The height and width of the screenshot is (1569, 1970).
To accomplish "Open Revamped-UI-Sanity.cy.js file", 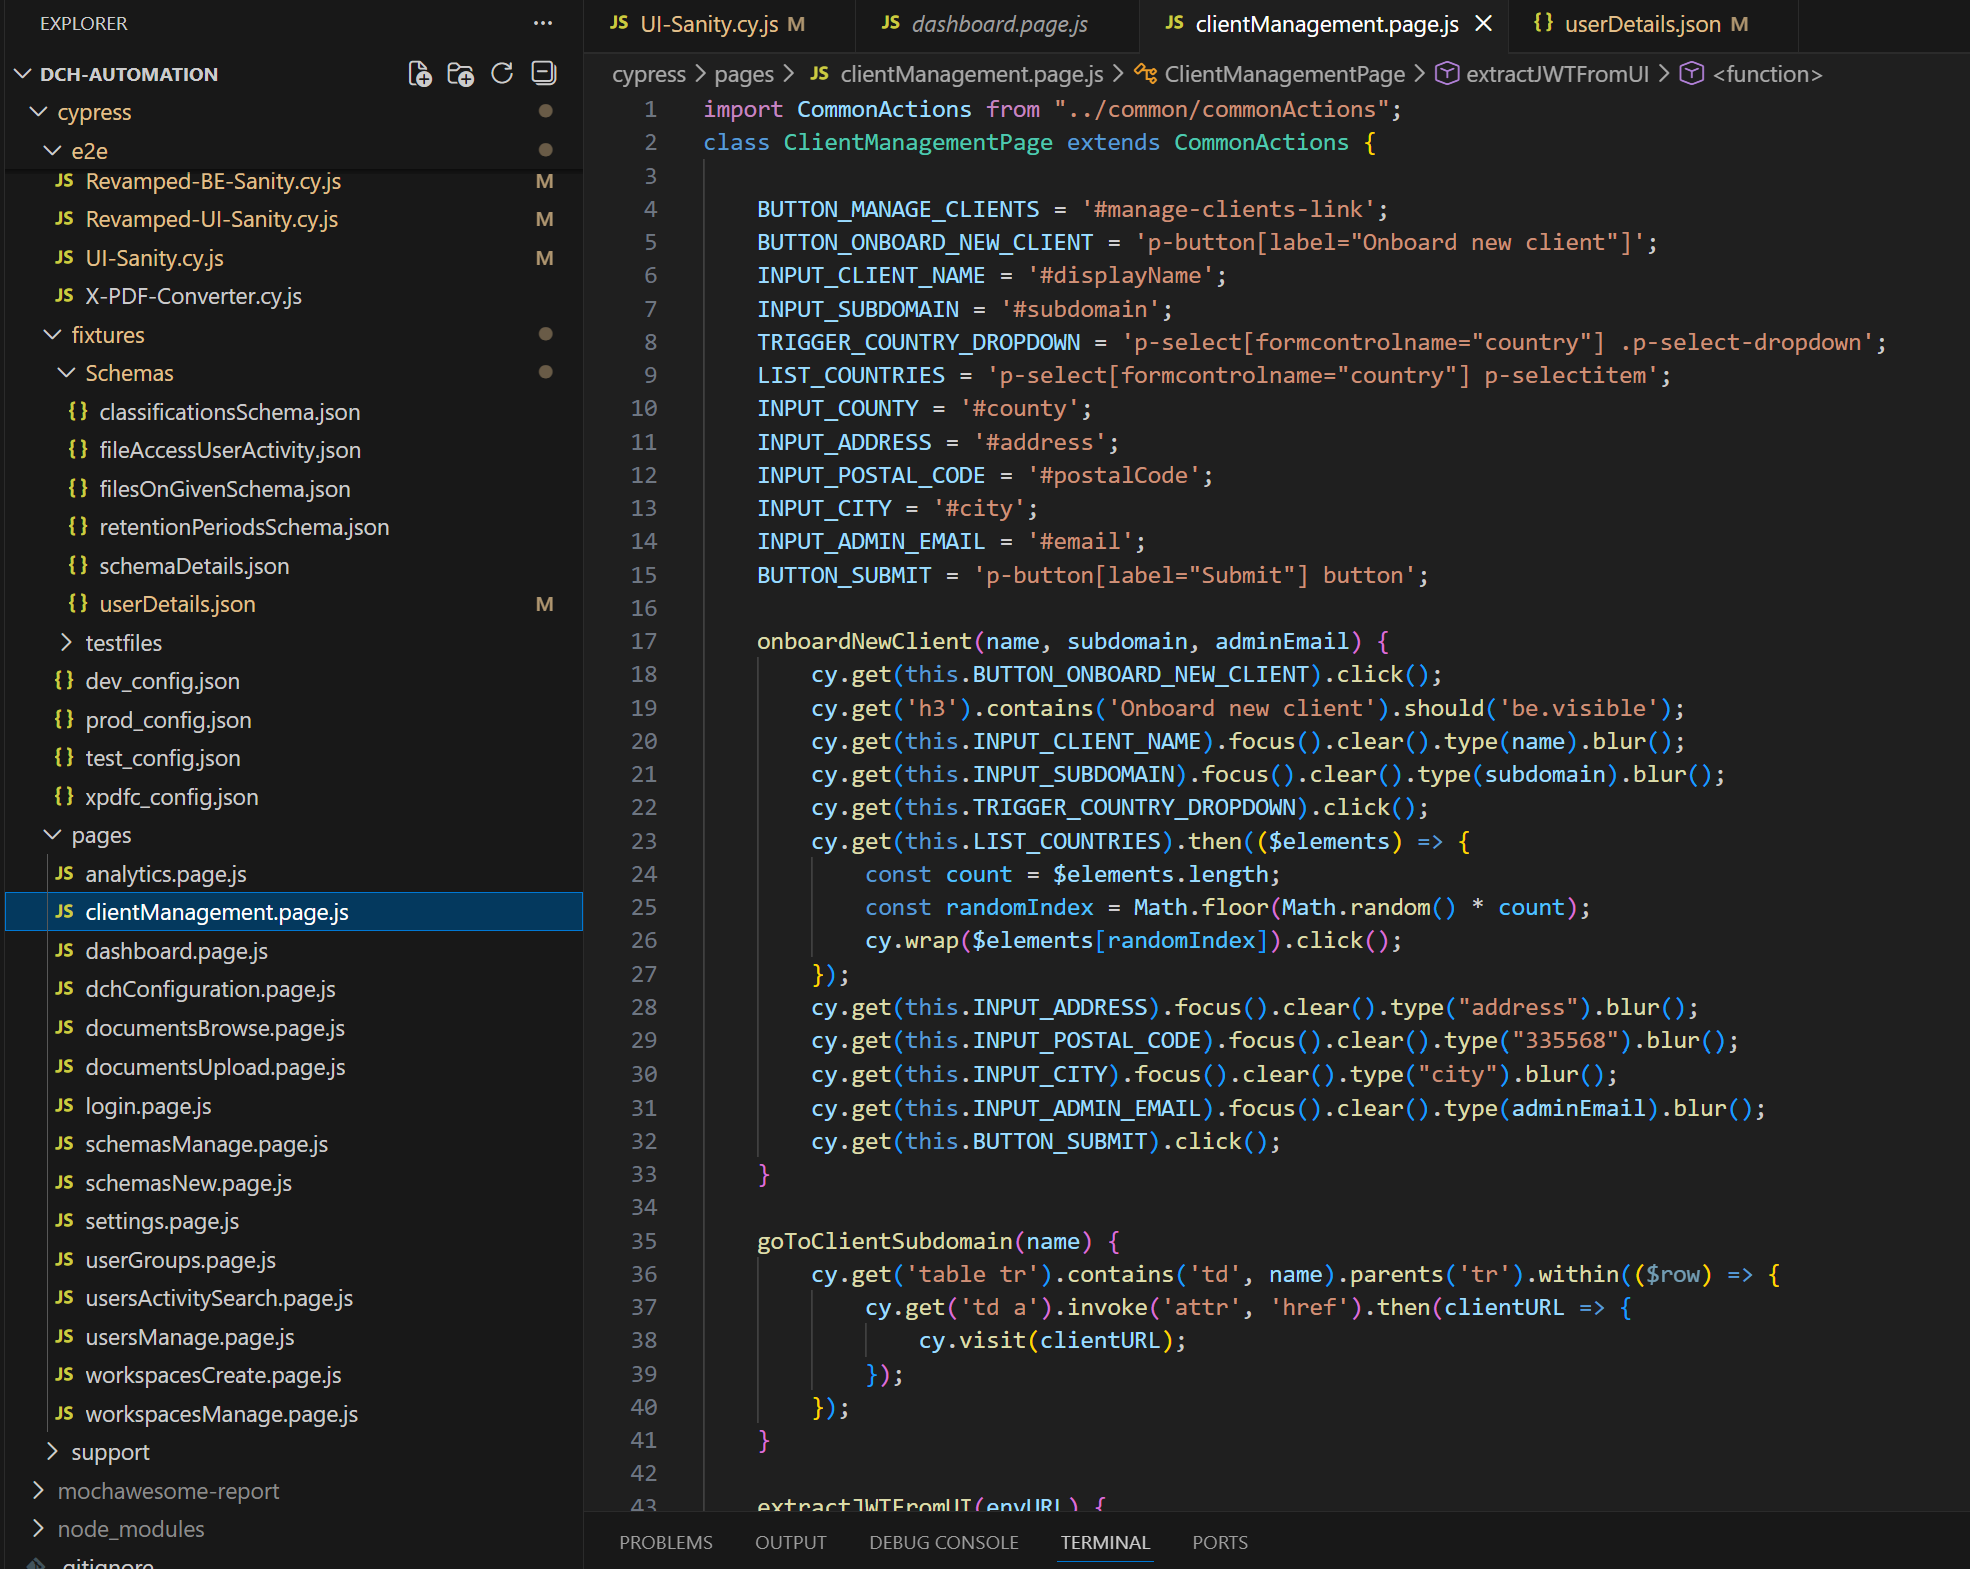I will (212, 219).
